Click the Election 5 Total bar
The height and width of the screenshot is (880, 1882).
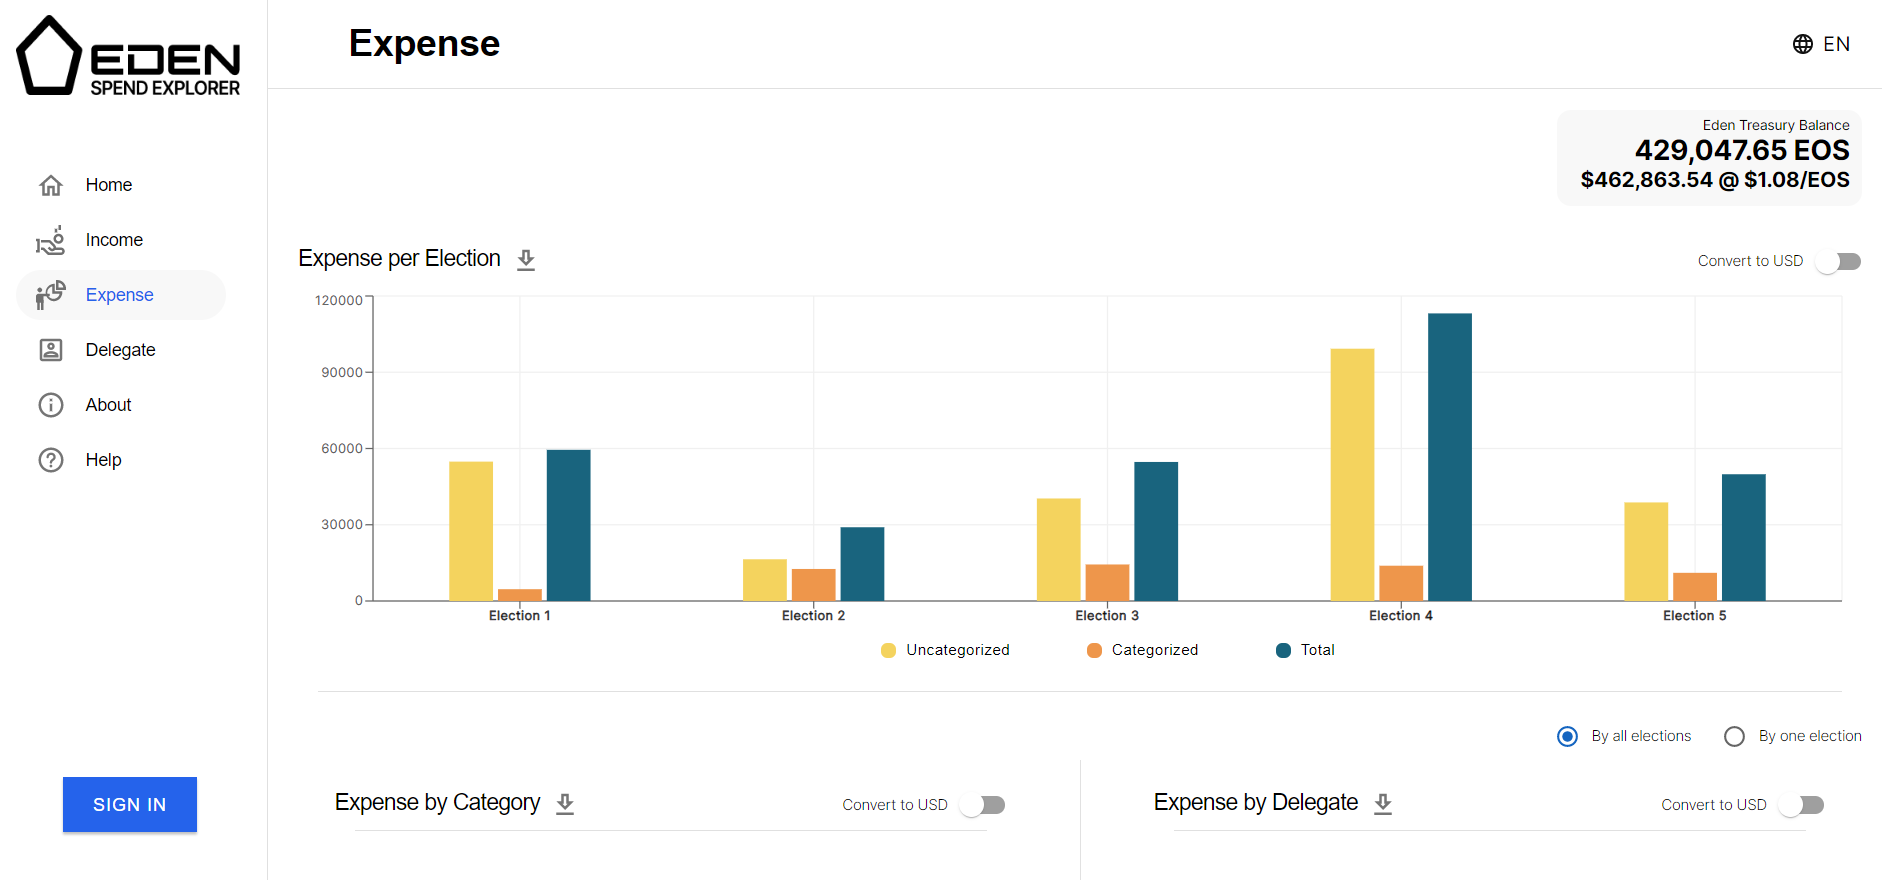[1744, 537]
